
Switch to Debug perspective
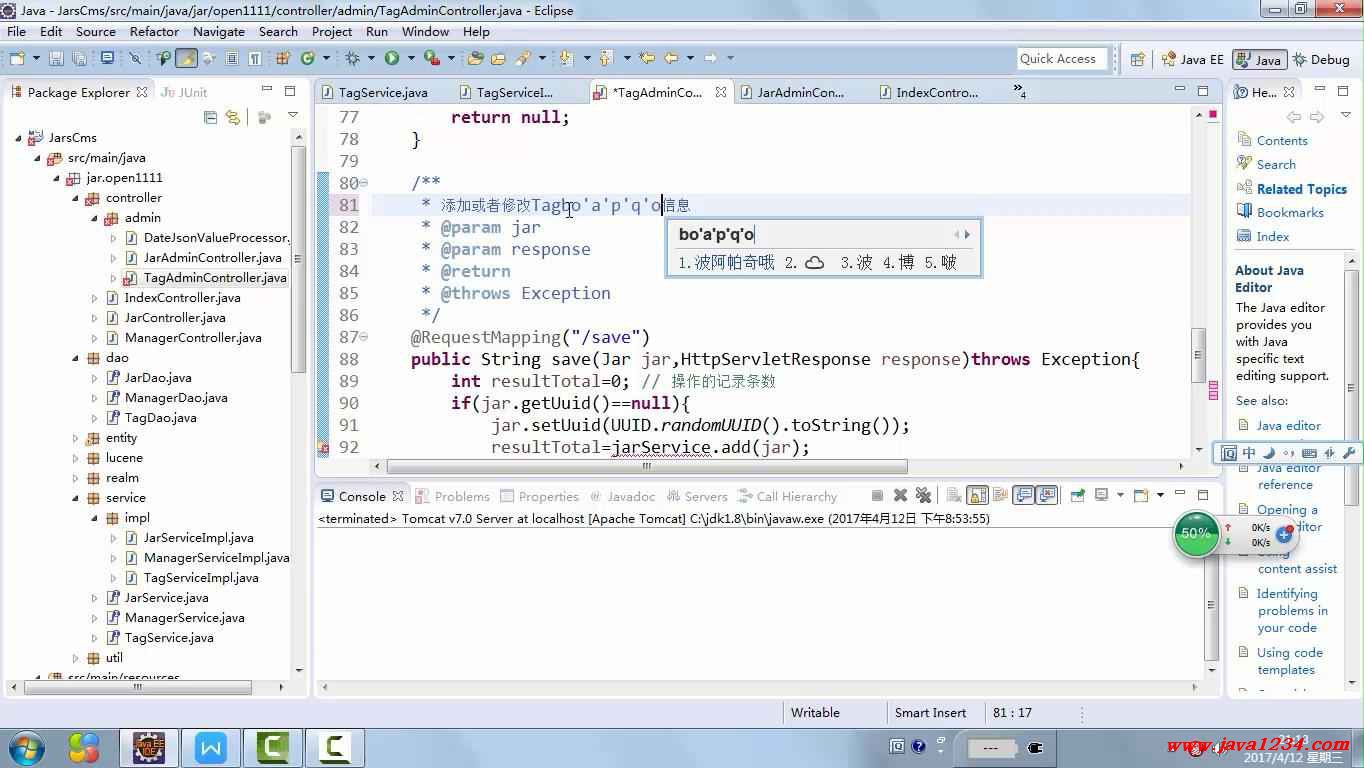pyautogui.click(x=1322, y=60)
